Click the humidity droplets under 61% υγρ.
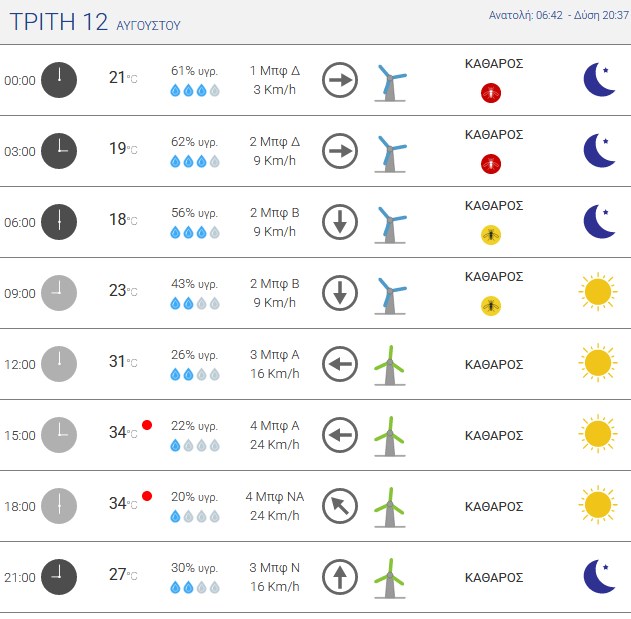This screenshot has height=619, width=631. tap(195, 90)
